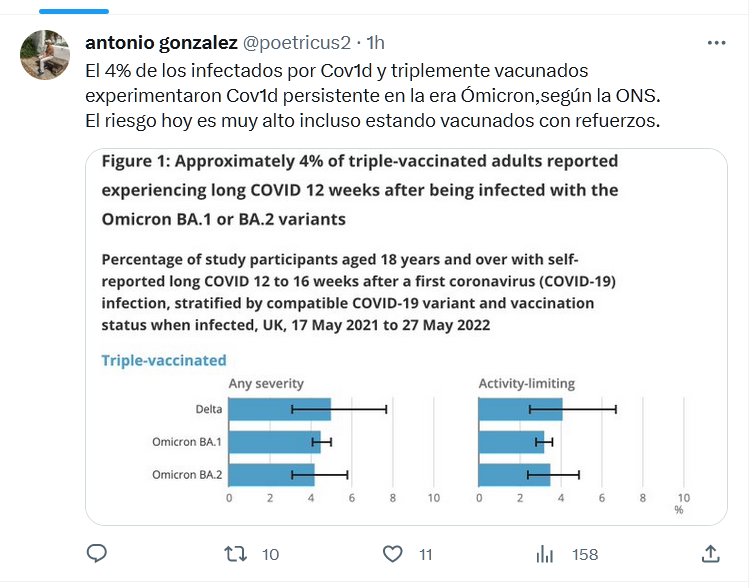
Task: Retweet this post via arrows icon
Action: [236, 553]
